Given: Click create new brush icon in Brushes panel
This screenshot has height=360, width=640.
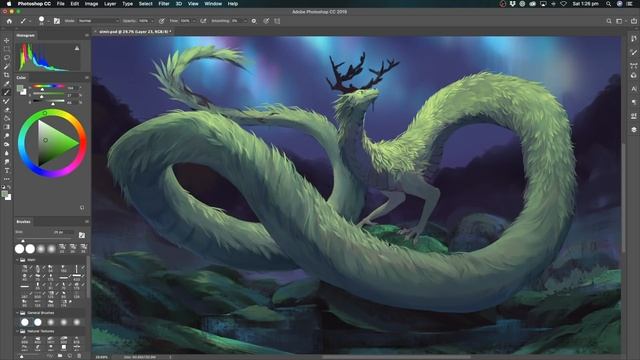Looking at the screenshot, I should point(69,356).
